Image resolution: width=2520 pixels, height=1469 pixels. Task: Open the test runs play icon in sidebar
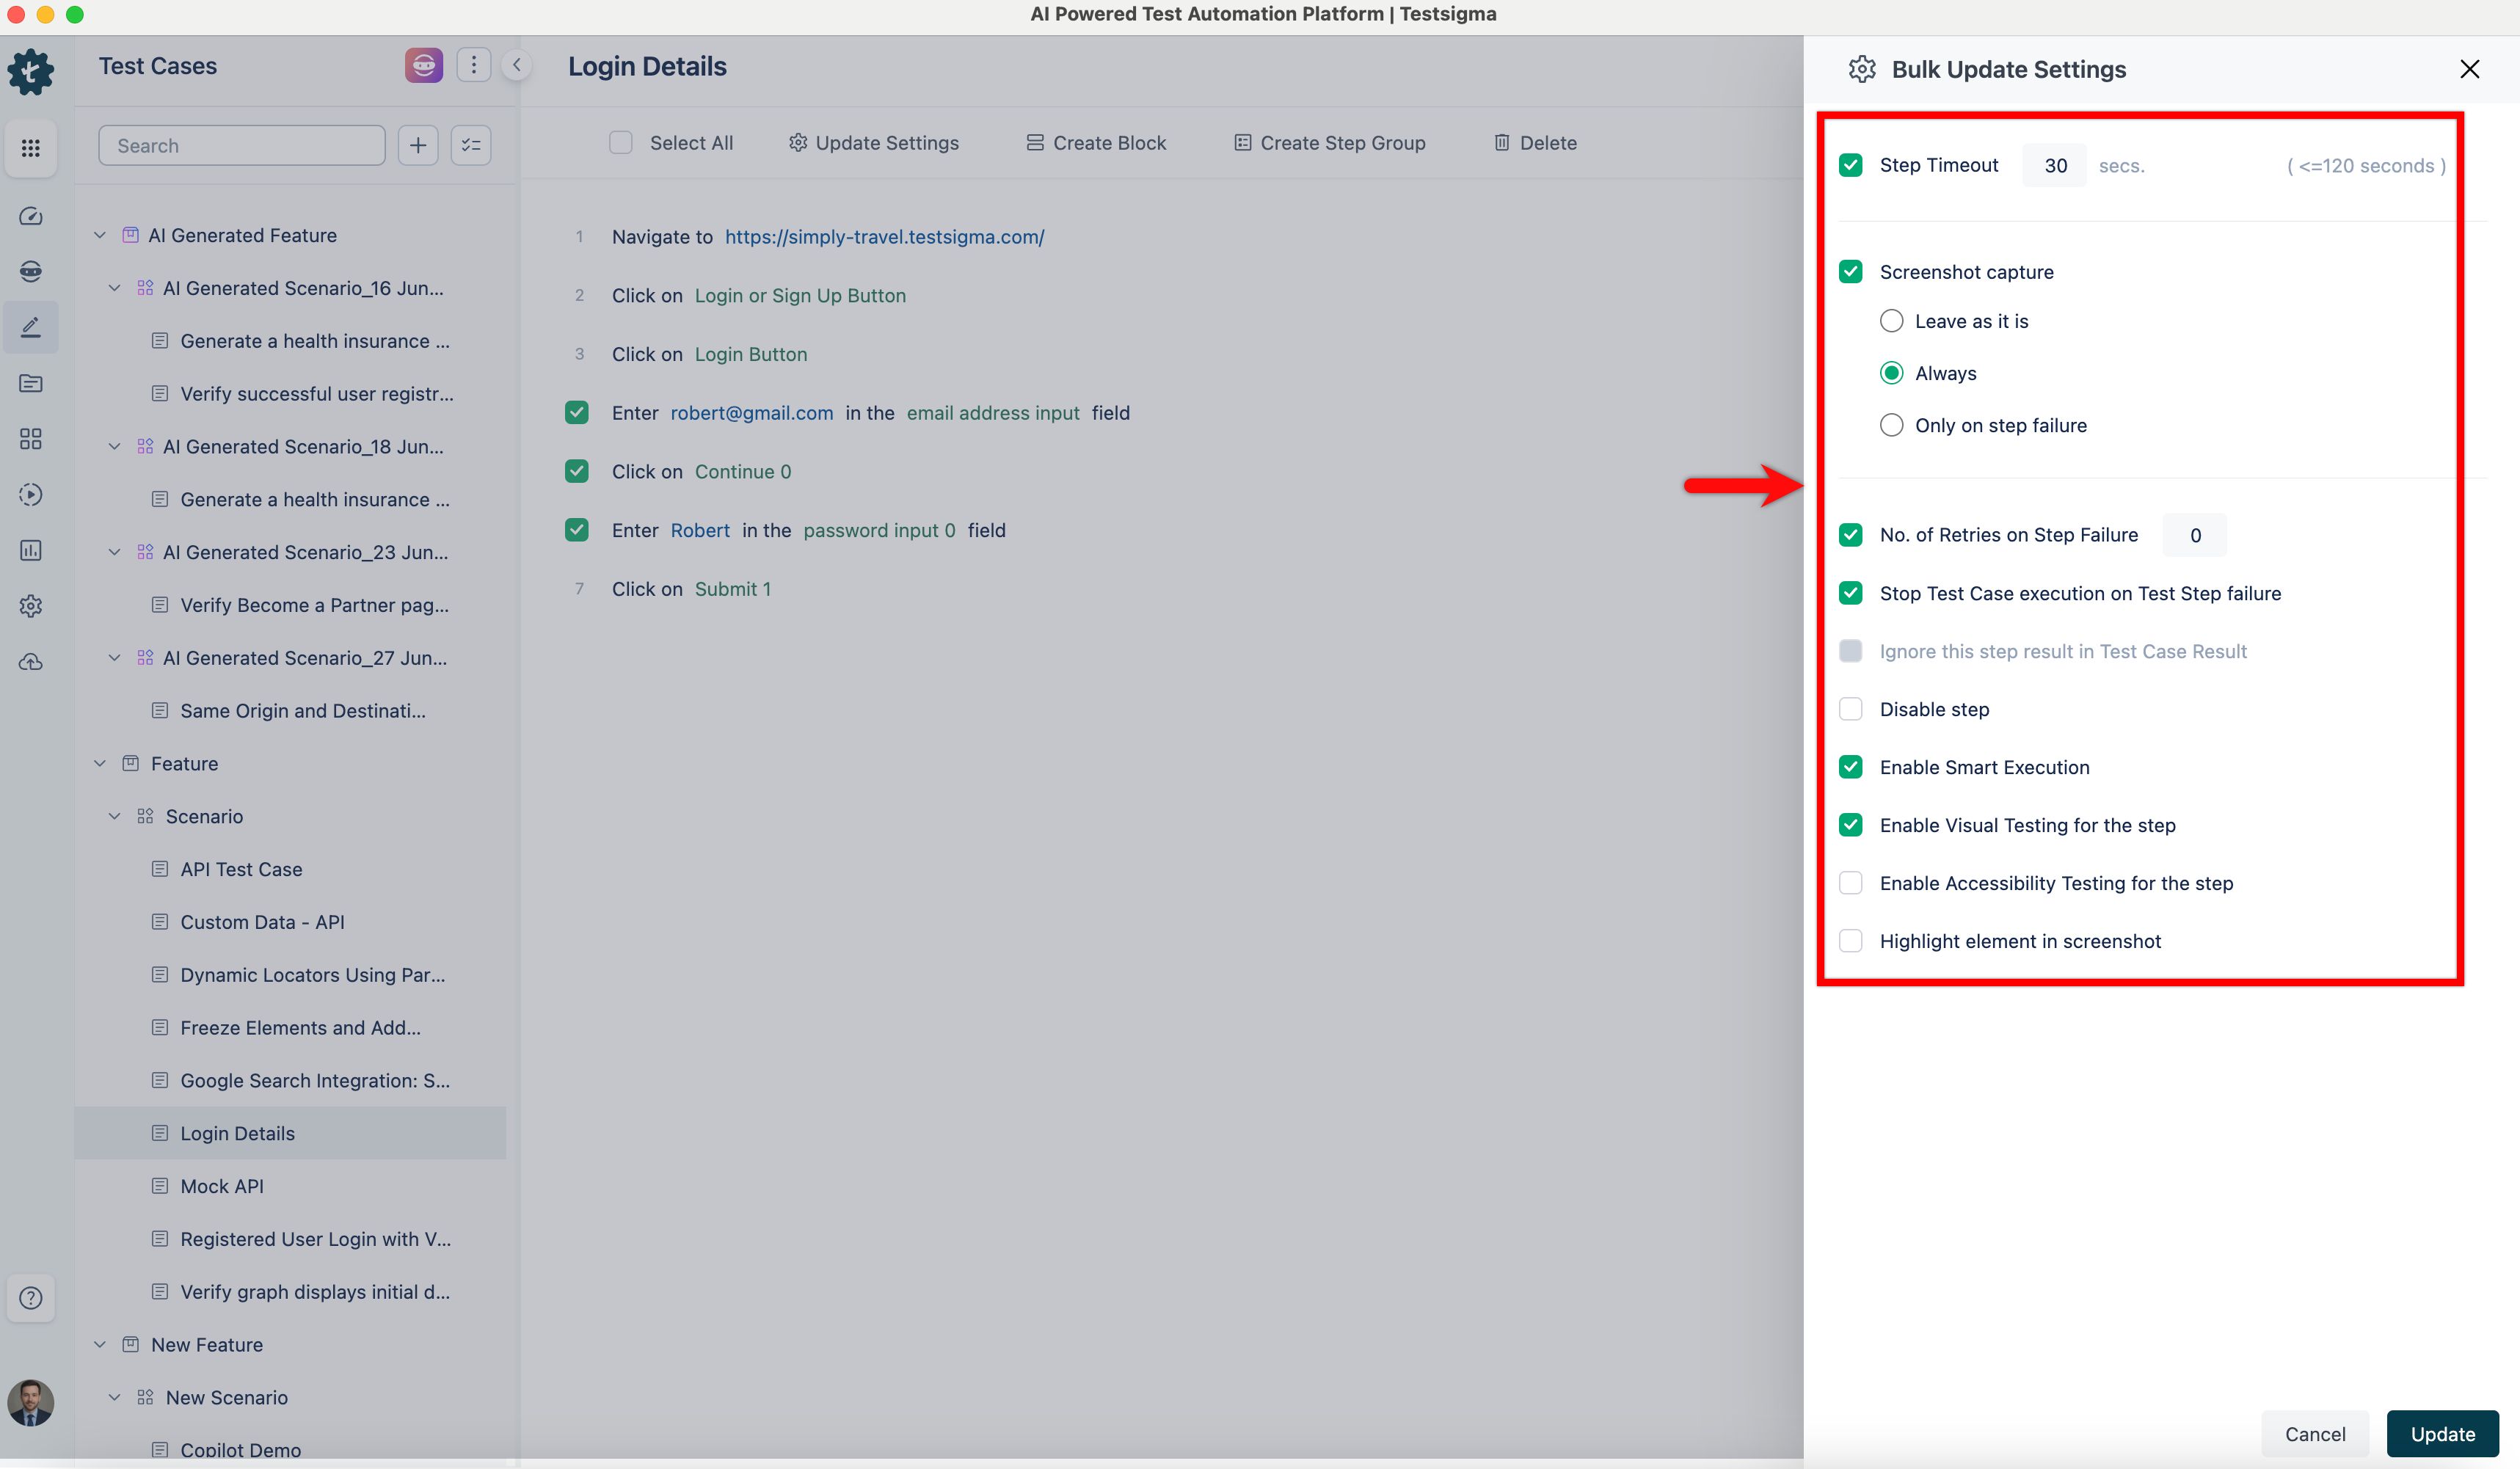point(31,494)
